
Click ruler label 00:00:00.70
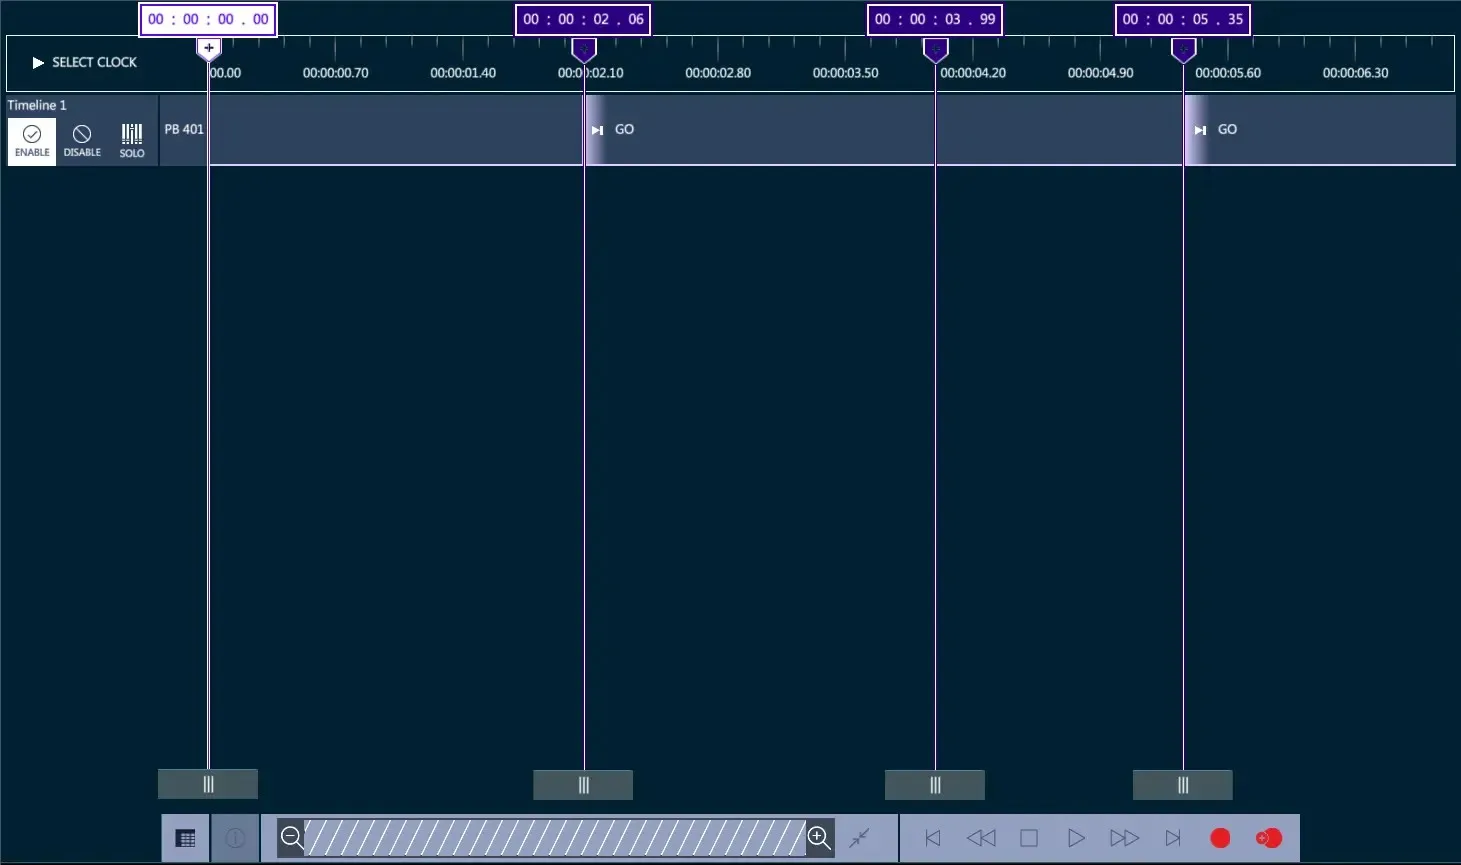[x=336, y=73]
